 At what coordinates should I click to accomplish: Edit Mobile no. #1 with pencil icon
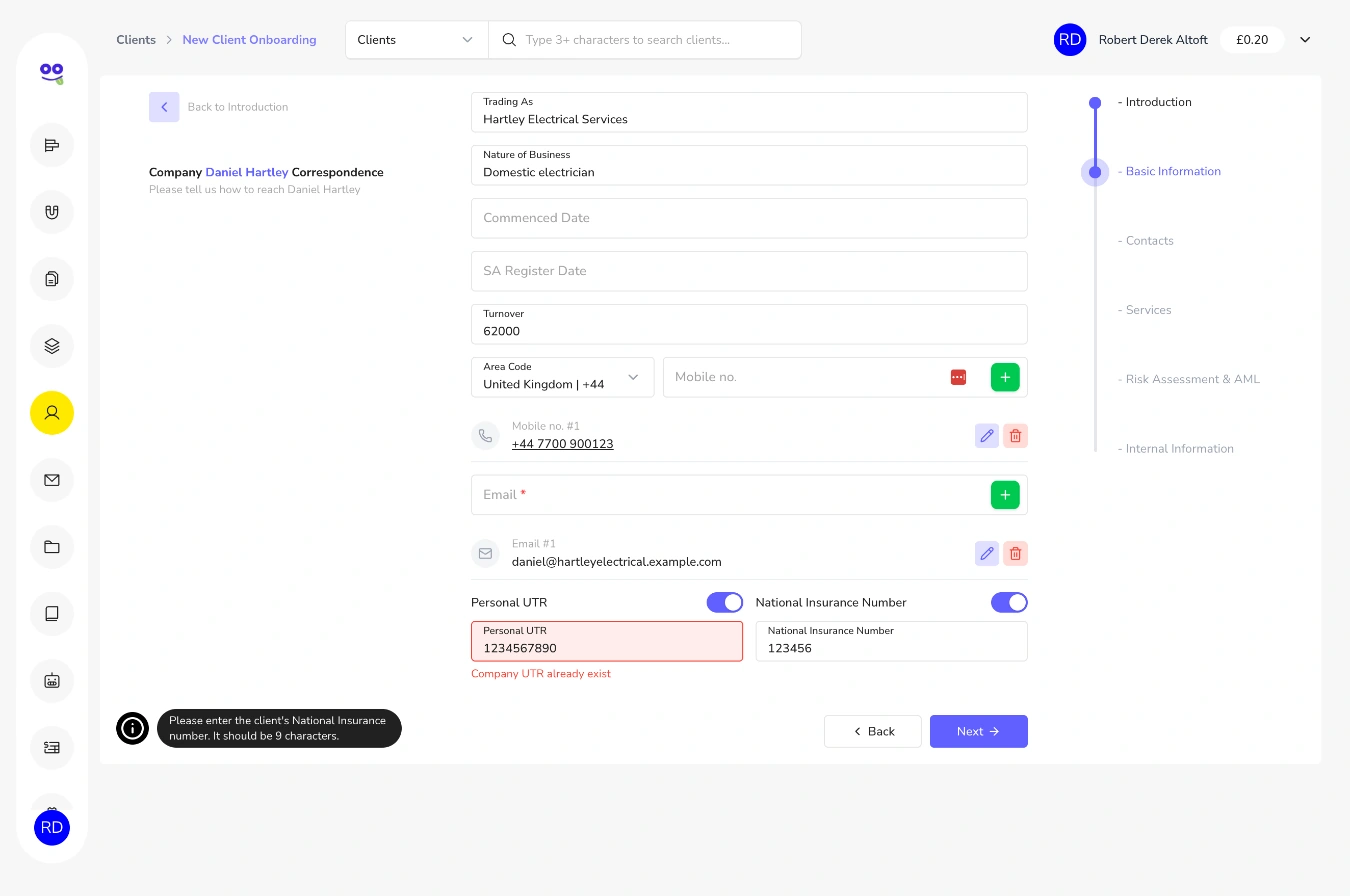987,436
